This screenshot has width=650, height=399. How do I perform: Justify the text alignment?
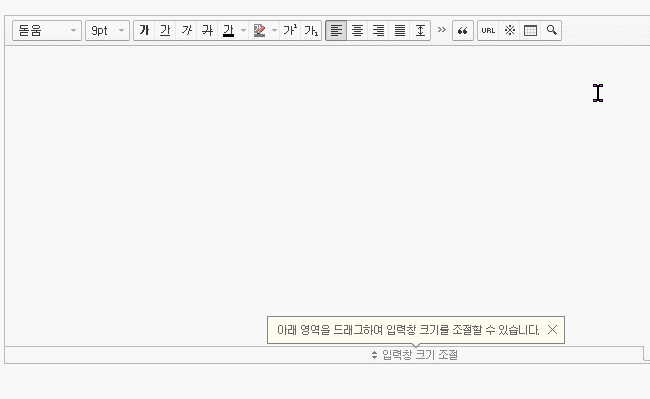click(400, 31)
